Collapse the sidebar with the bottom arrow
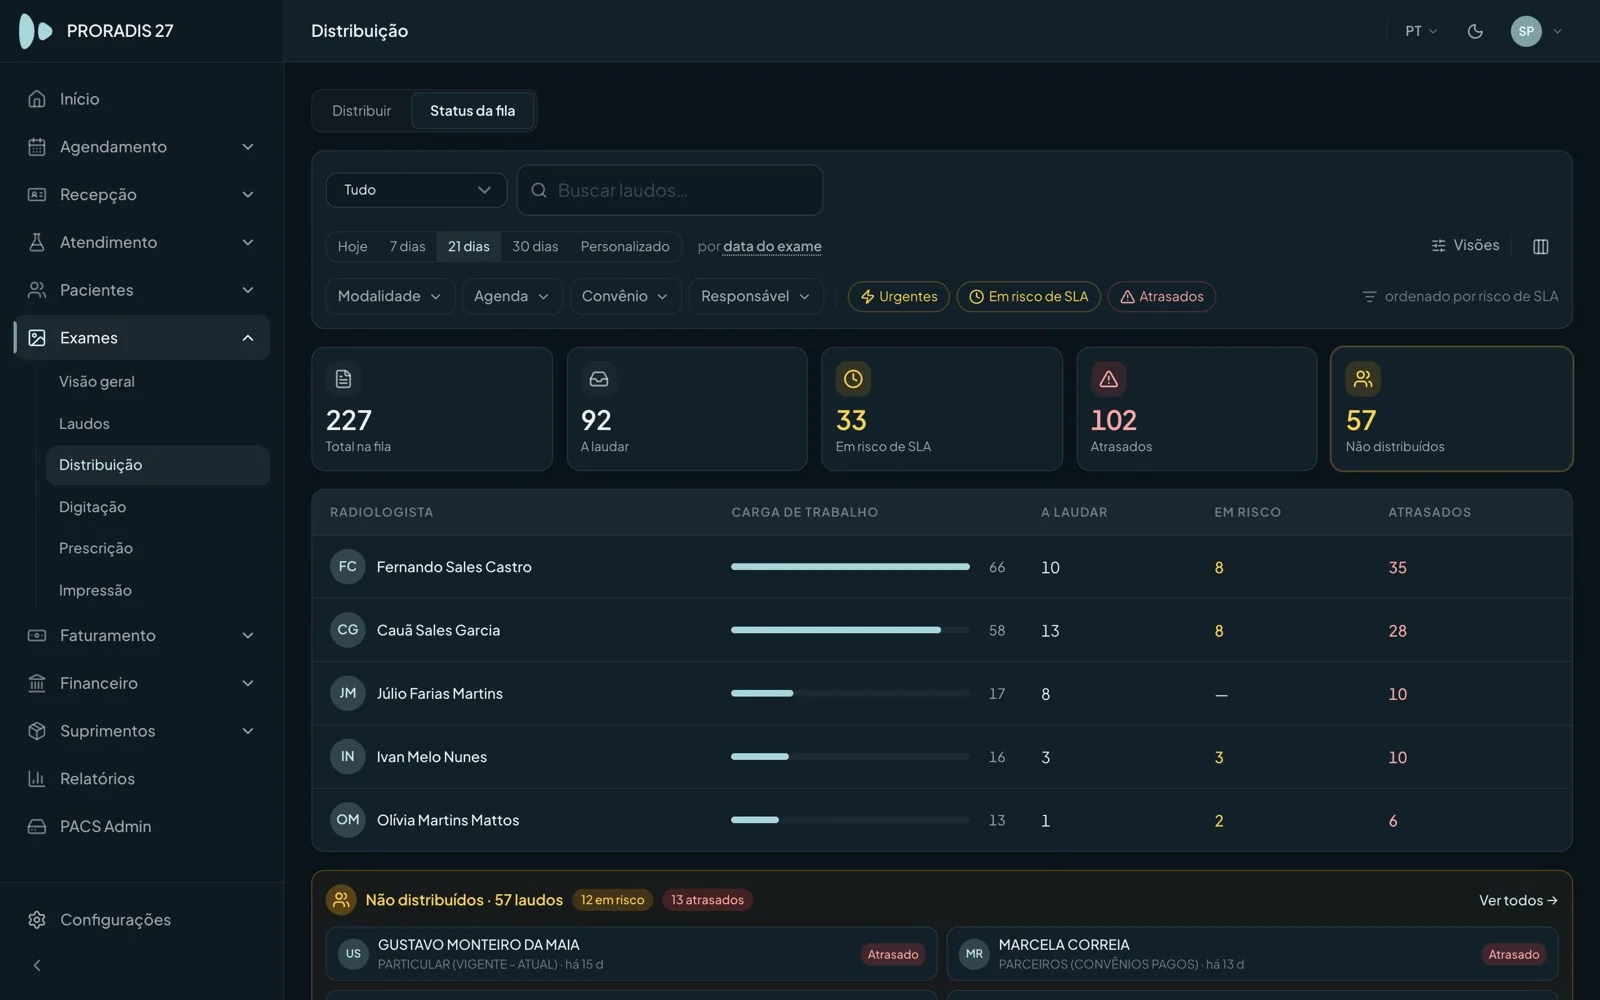The height and width of the screenshot is (1000, 1600). [x=37, y=965]
